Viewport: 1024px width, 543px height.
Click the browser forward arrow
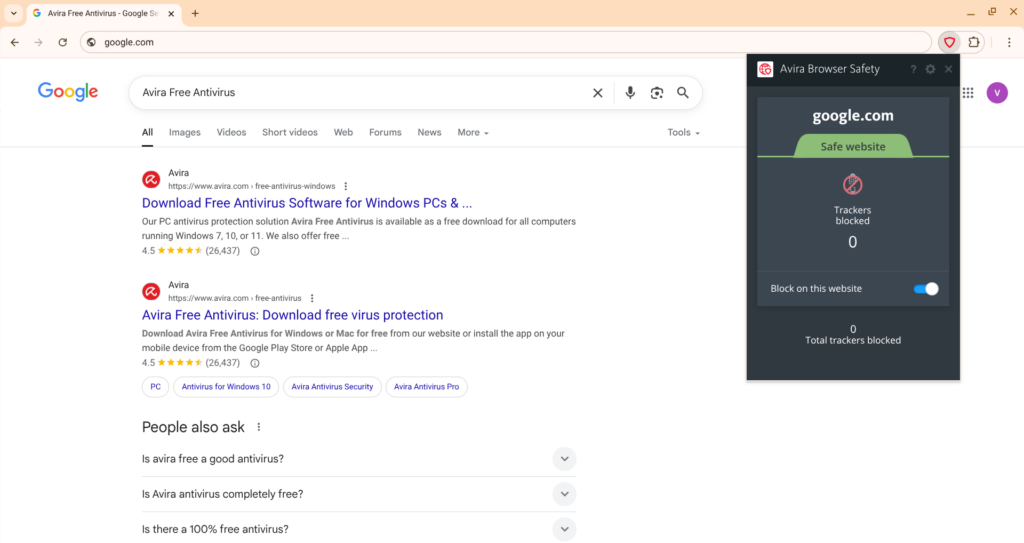pos(39,42)
